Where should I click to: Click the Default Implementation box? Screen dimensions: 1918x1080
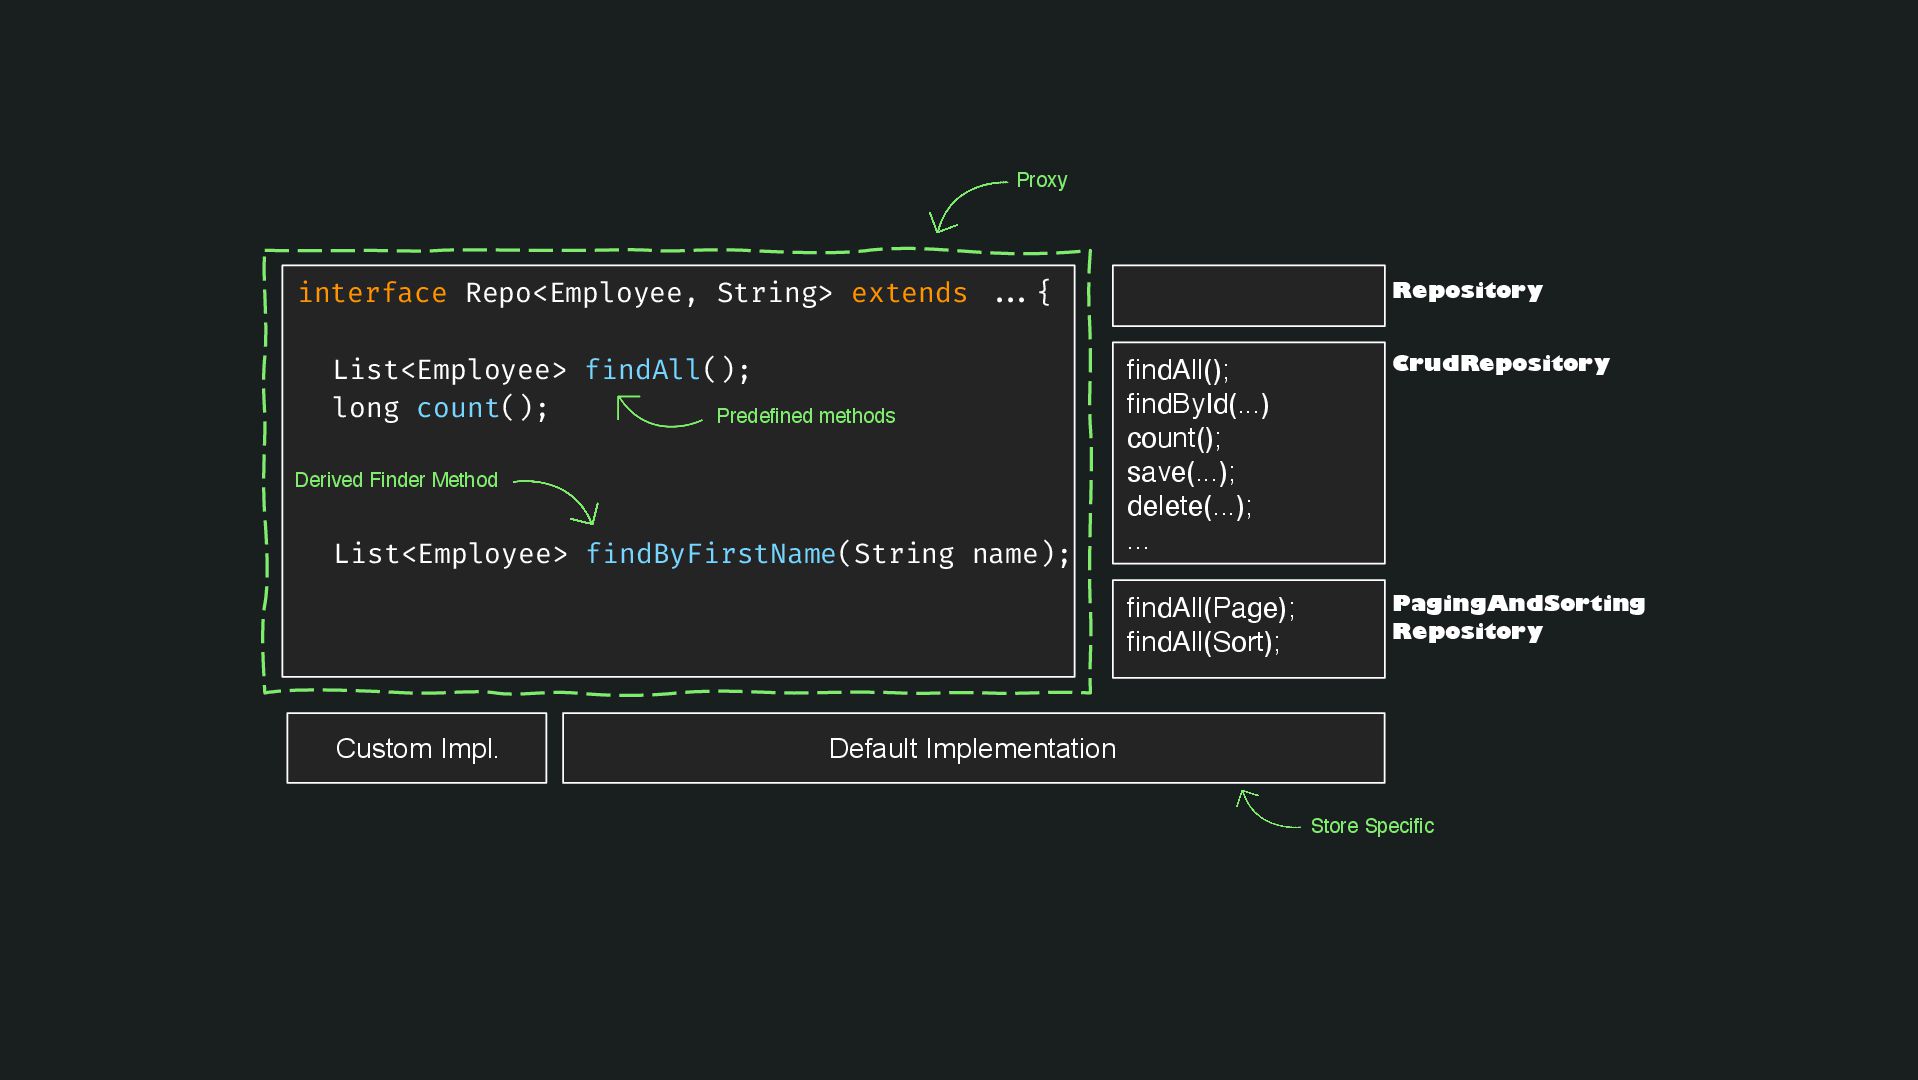(972, 748)
